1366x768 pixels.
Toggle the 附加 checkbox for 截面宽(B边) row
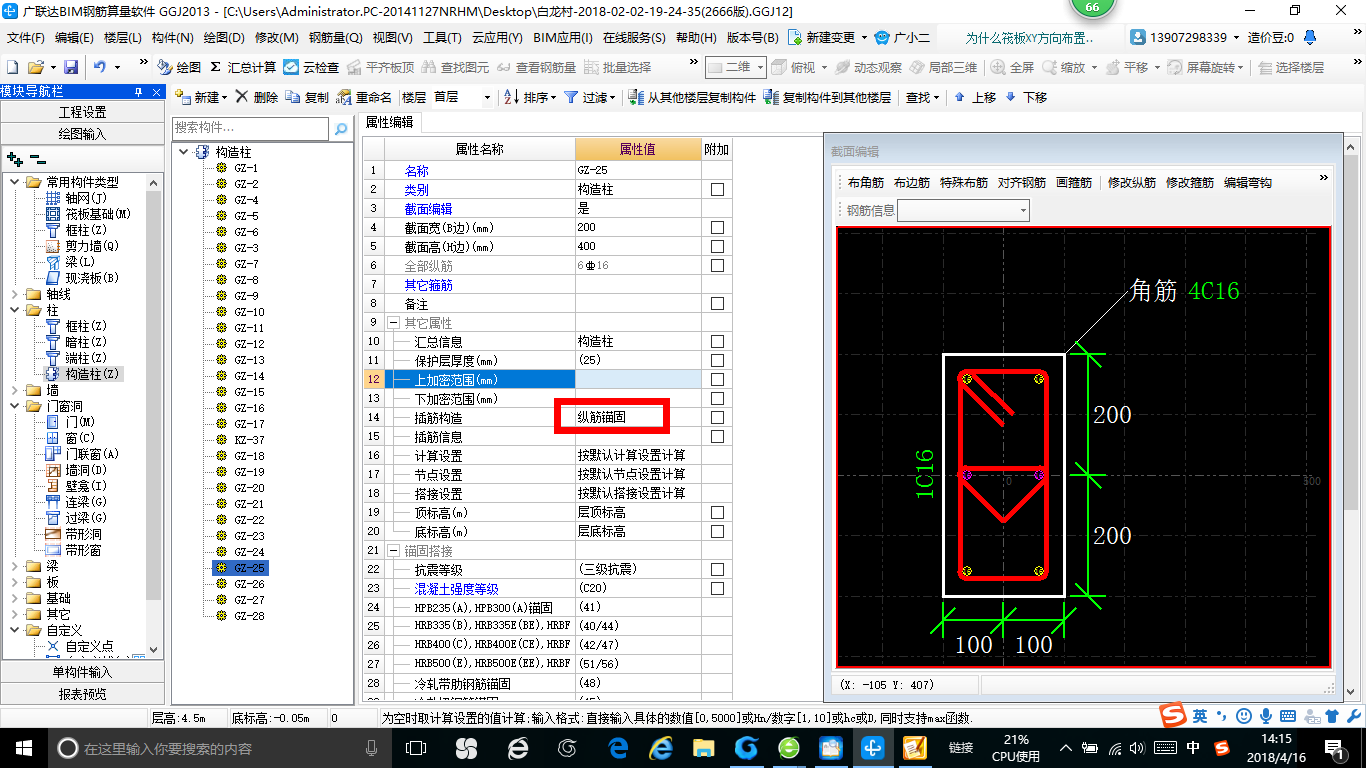pos(717,228)
